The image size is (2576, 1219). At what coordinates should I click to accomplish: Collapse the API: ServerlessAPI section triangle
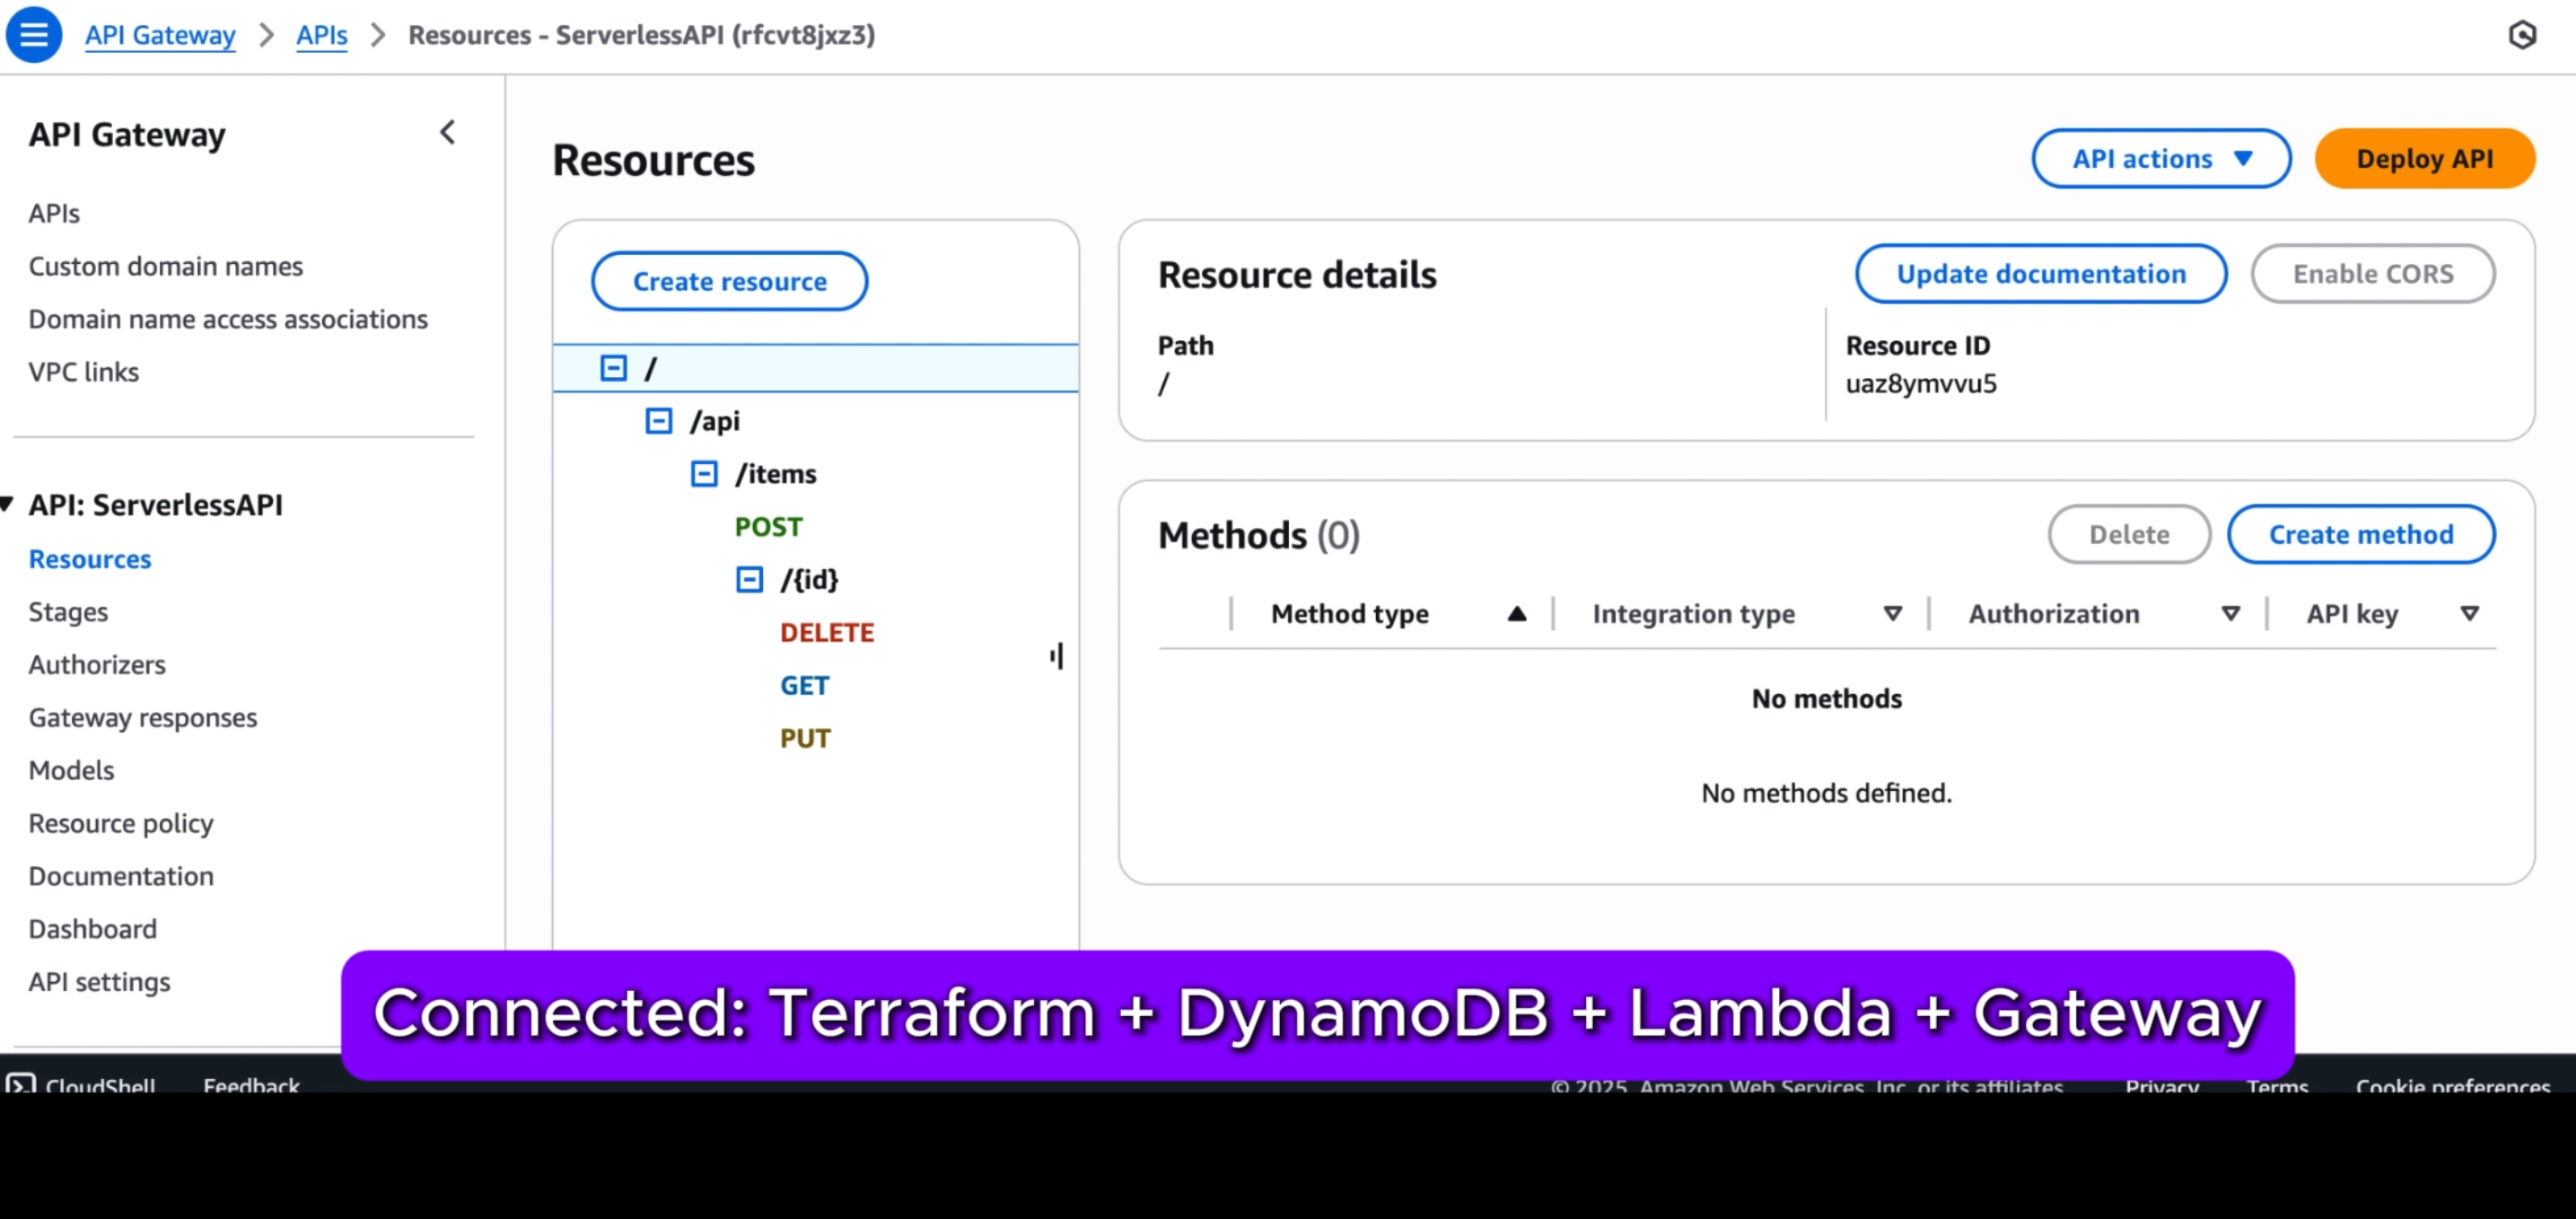pyautogui.click(x=8, y=504)
